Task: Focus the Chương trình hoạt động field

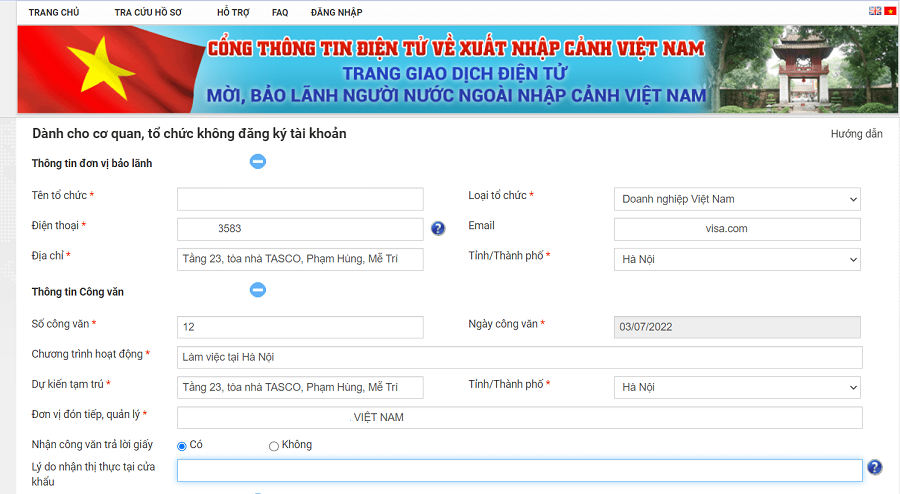Action: pos(519,357)
